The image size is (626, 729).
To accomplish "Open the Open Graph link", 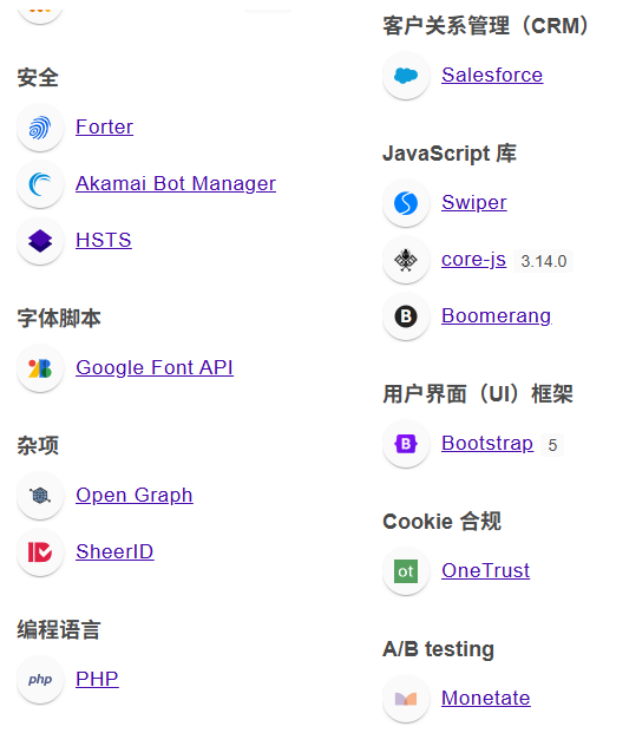I will pyautogui.click(x=134, y=495).
